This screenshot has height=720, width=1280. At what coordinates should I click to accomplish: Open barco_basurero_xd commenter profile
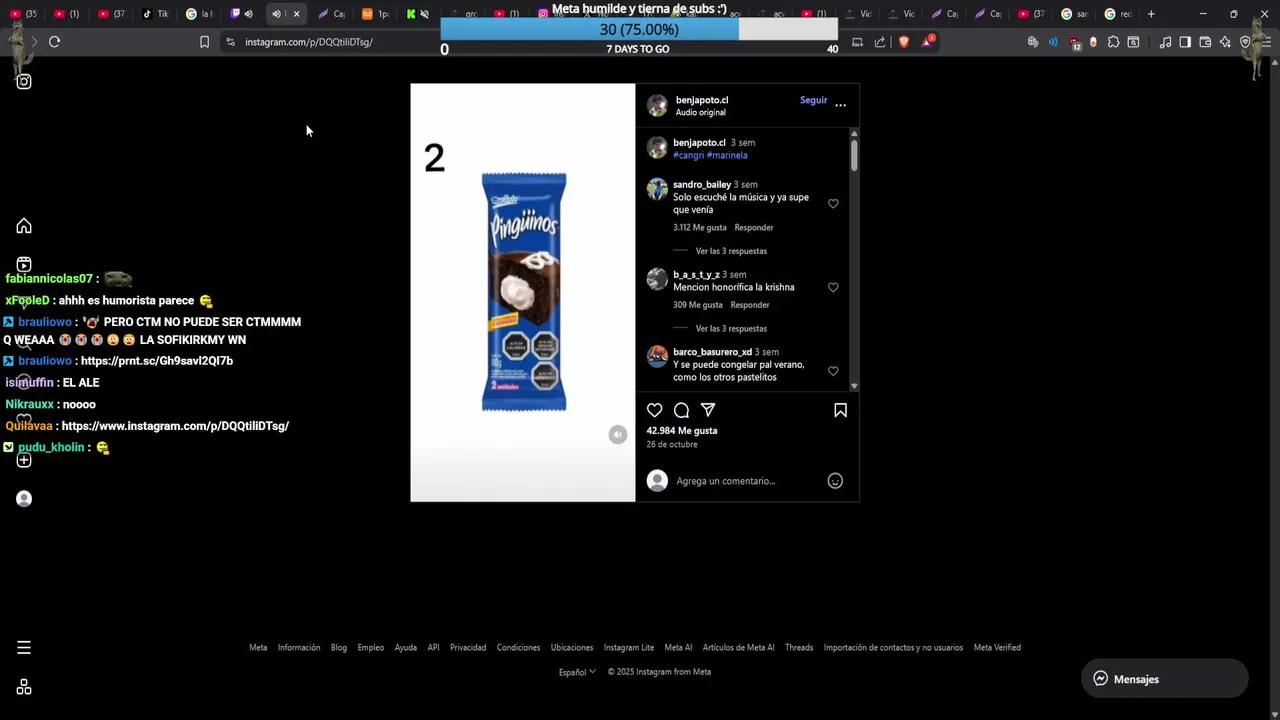(712, 352)
